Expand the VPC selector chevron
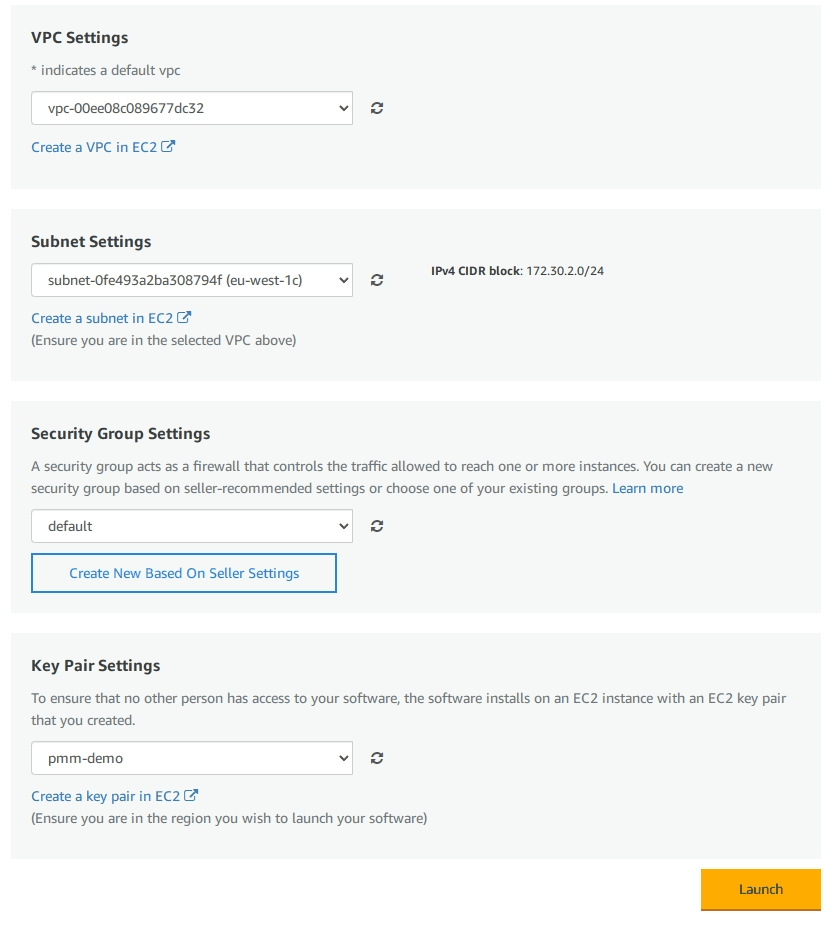835x925 pixels. pyautogui.click(x=344, y=108)
